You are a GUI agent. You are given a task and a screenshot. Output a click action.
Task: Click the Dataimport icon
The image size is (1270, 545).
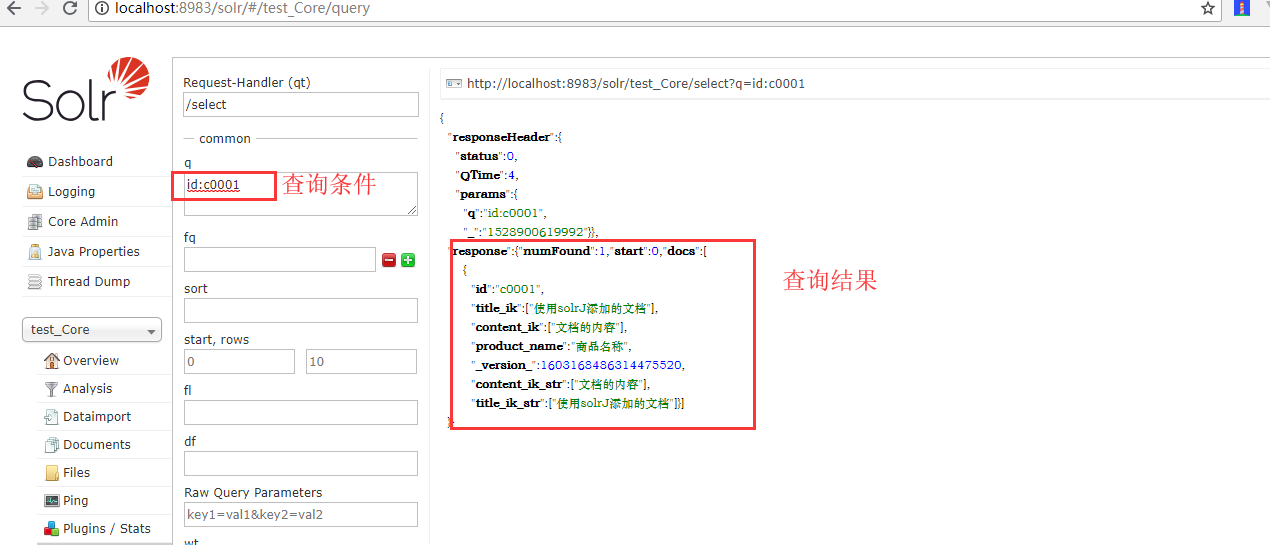[52, 416]
